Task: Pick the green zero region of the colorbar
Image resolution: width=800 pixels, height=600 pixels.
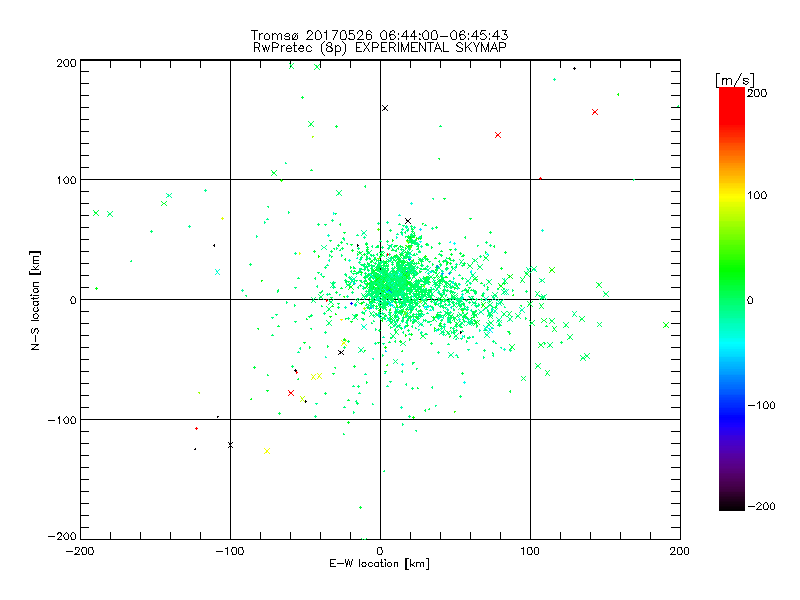Action: [732, 299]
